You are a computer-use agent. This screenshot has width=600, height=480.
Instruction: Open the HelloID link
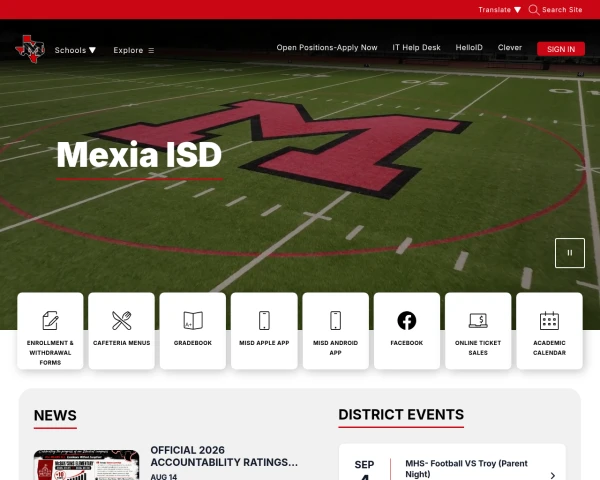point(469,47)
